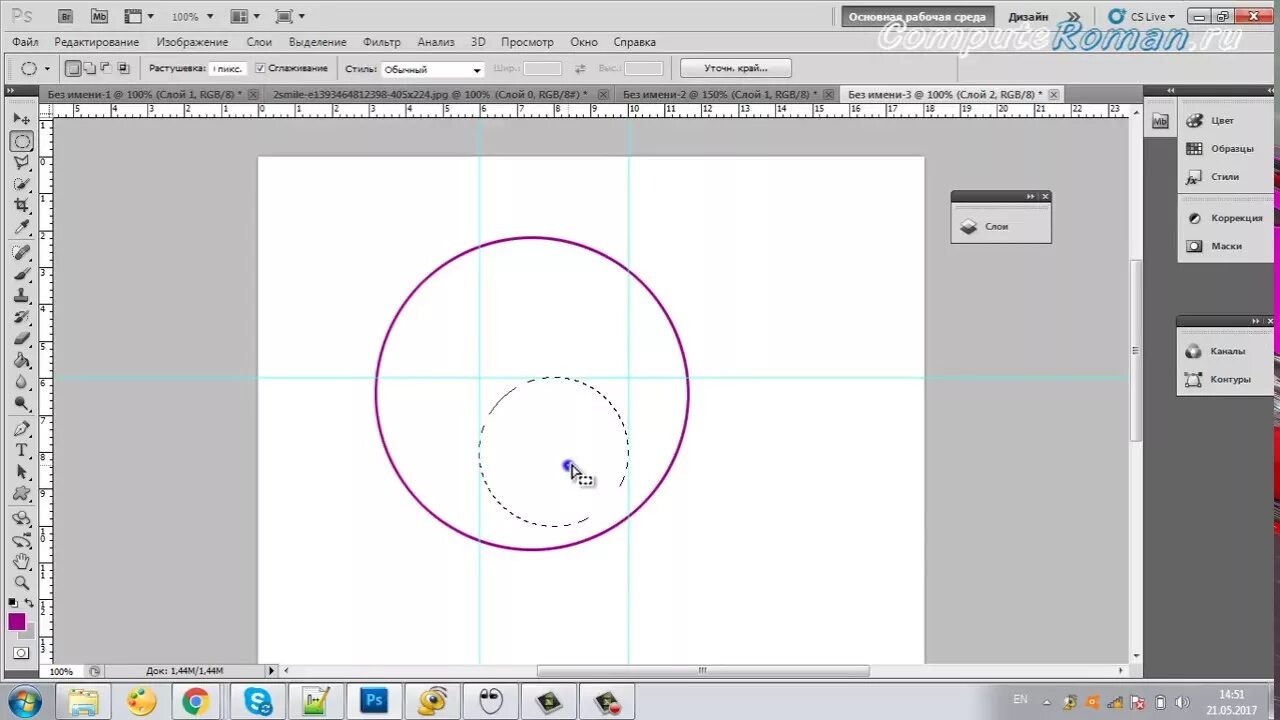Open the Стили panel

(1224, 177)
